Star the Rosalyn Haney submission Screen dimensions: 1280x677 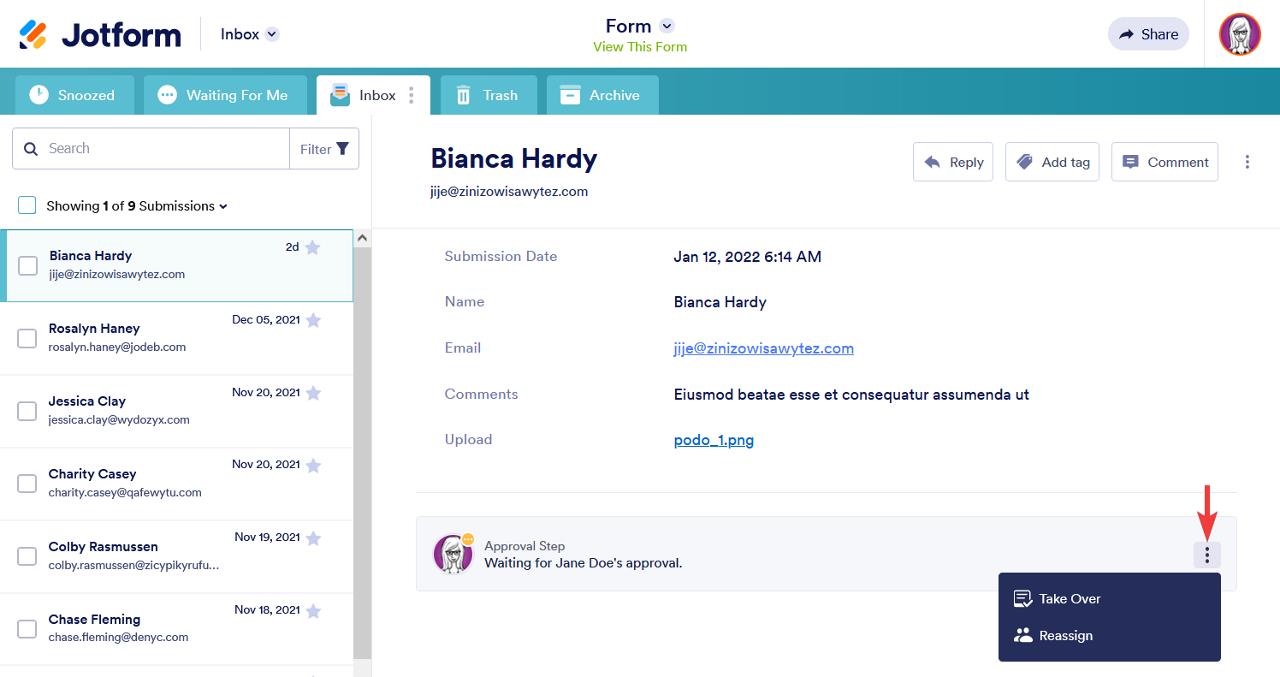pos(313,320)
